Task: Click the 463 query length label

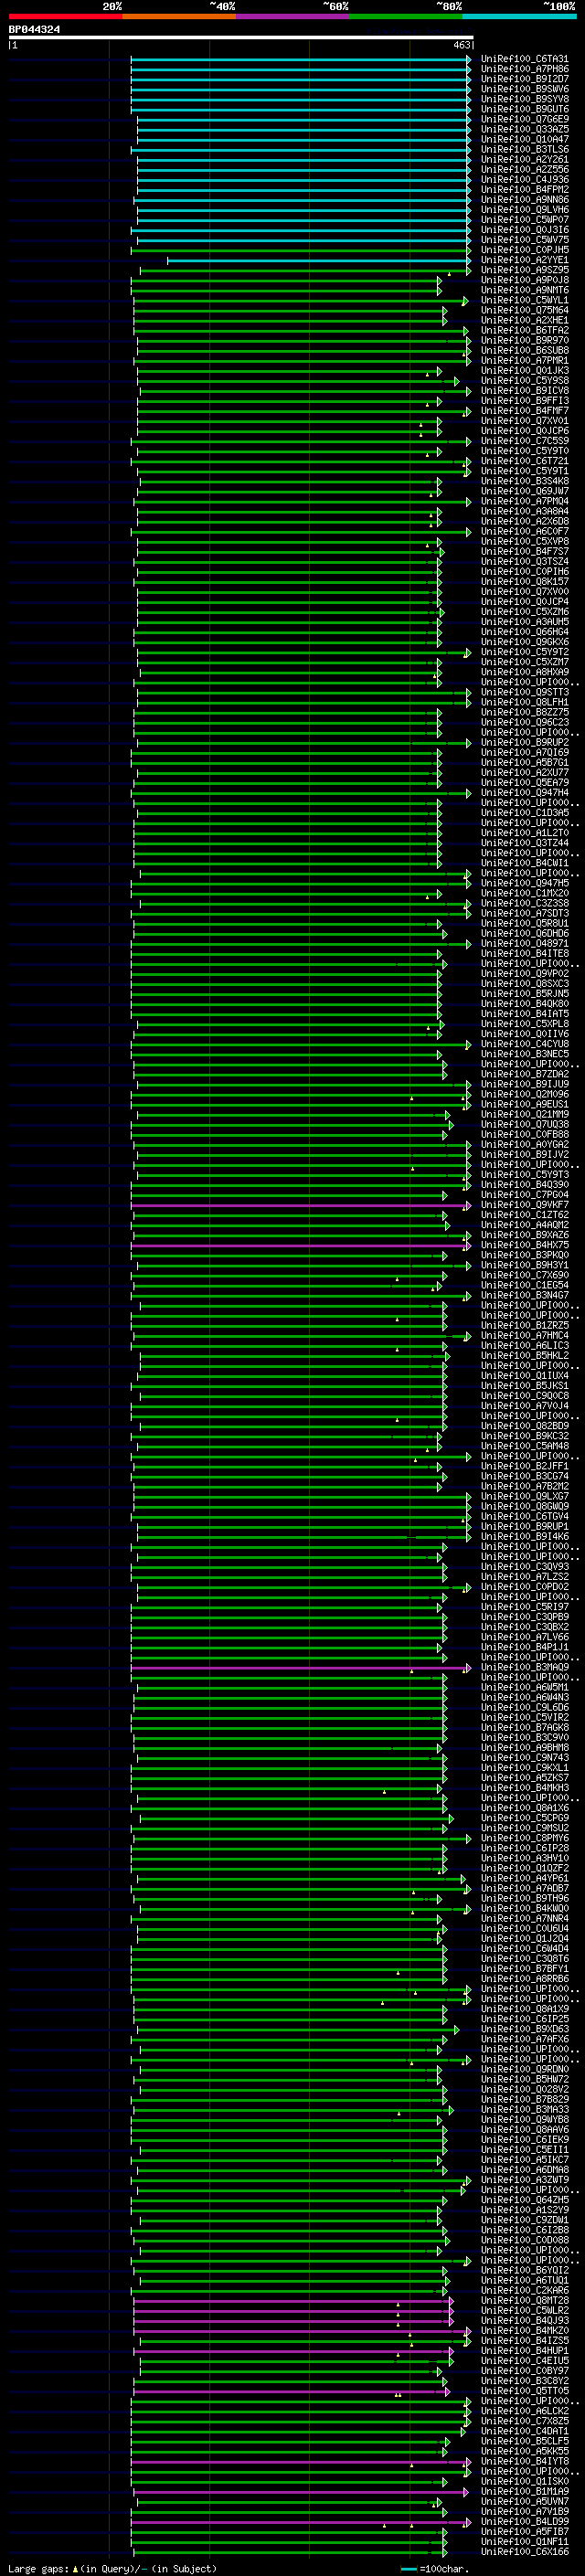Action: [462, 45]
